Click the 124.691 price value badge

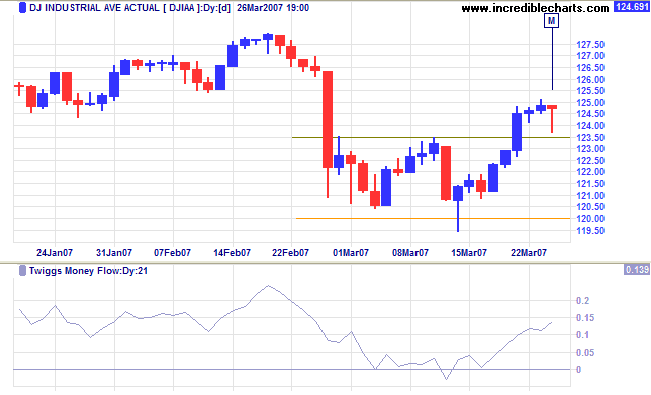pos(631,7)
